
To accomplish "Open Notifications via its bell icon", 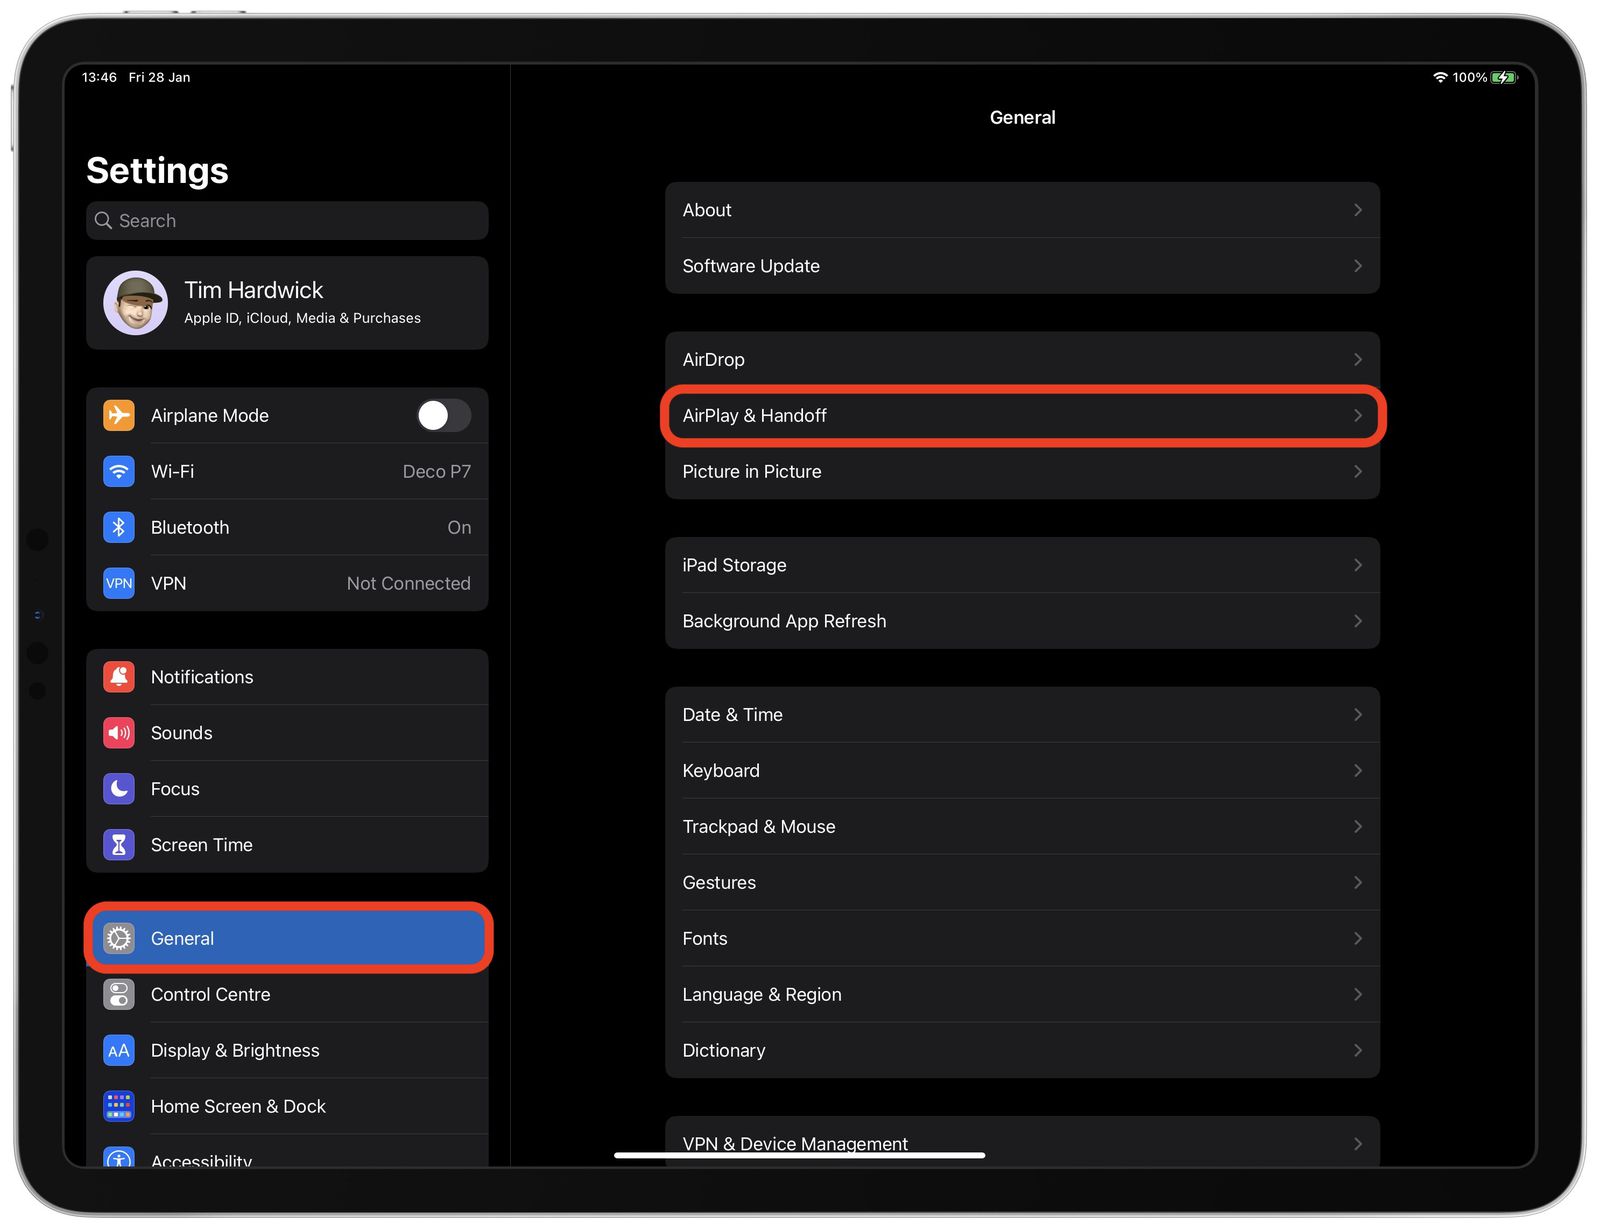I will [118, 676].
